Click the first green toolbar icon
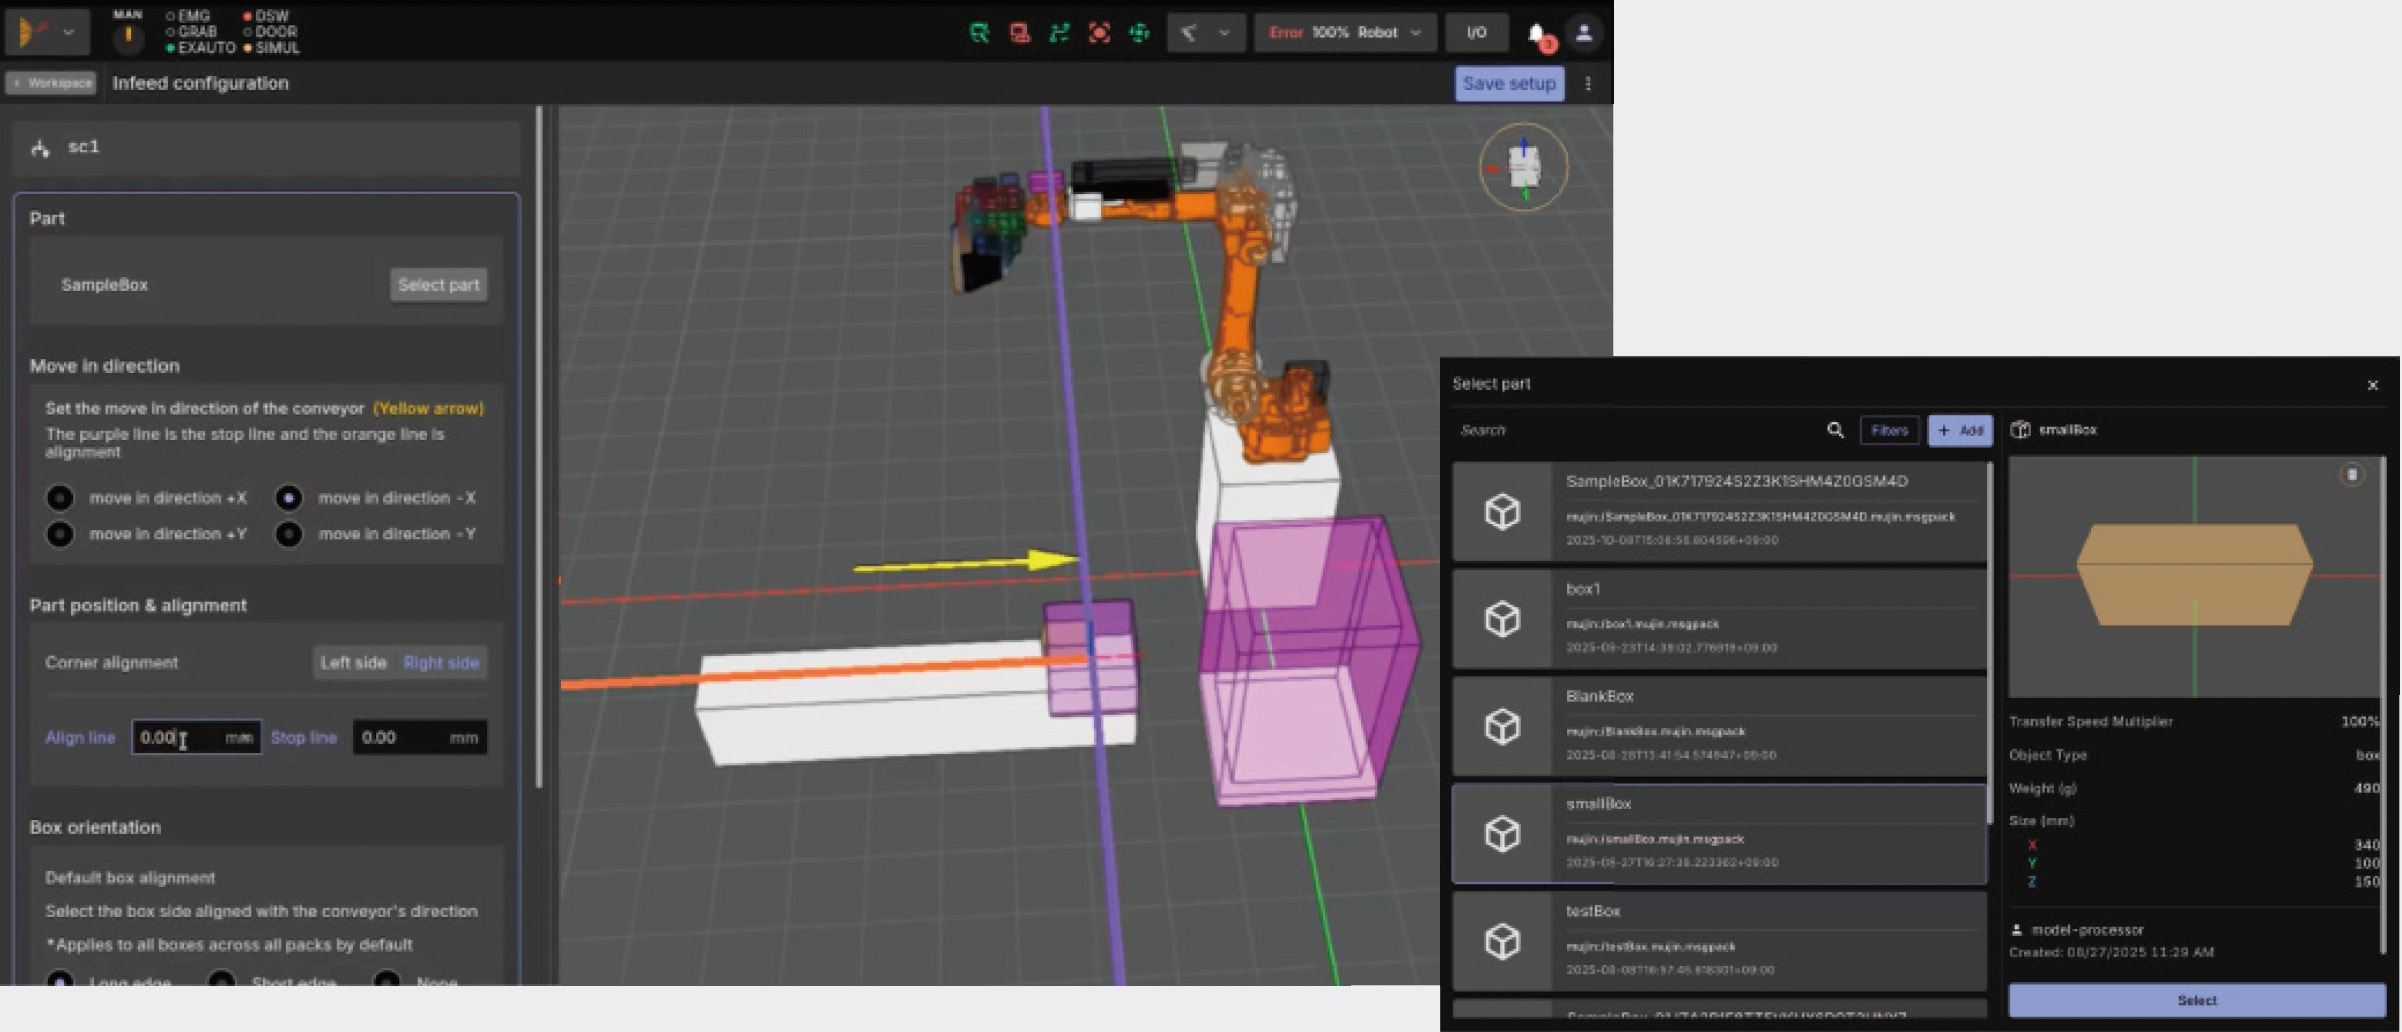The height and width of the screenshot is (1032, 2402). [x=979, y=33]
